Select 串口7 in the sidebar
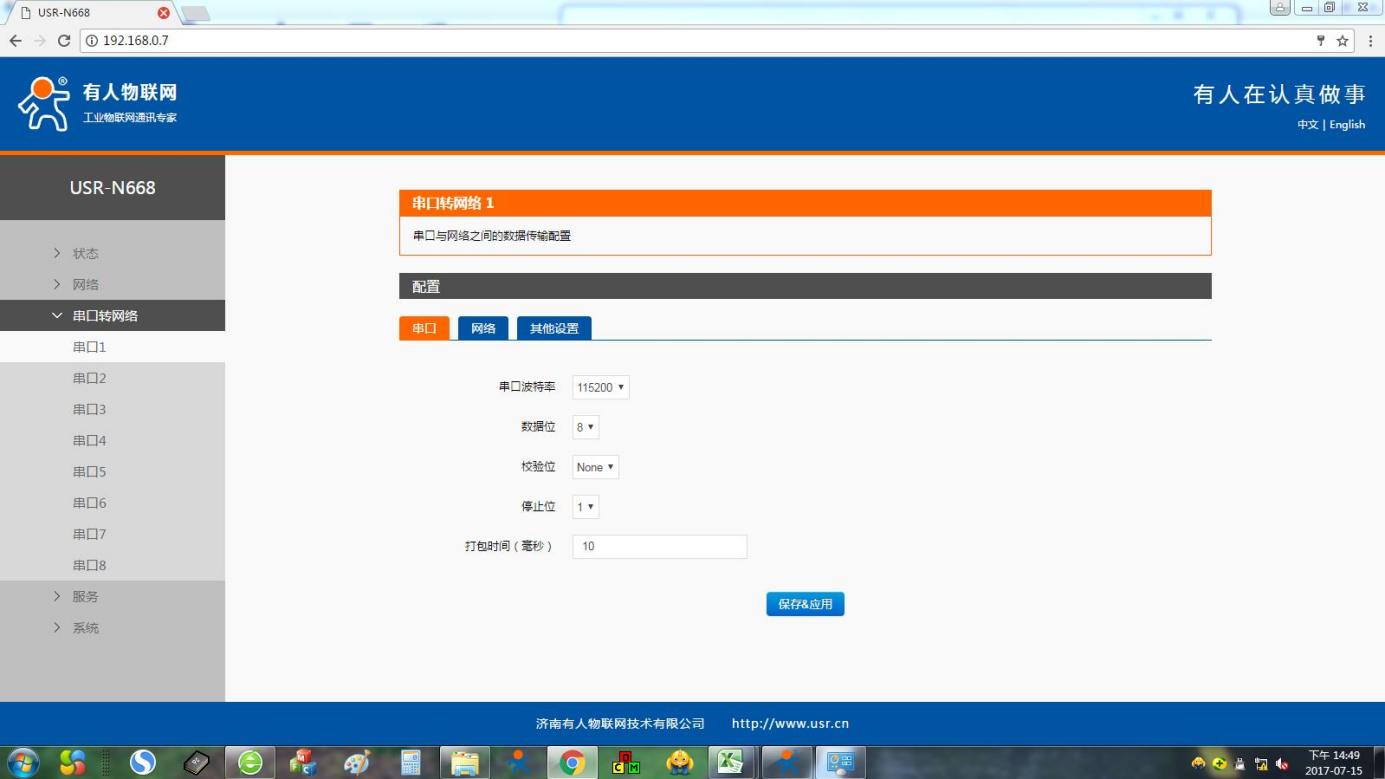The image size is (1385, 779). tap(112, 534)
